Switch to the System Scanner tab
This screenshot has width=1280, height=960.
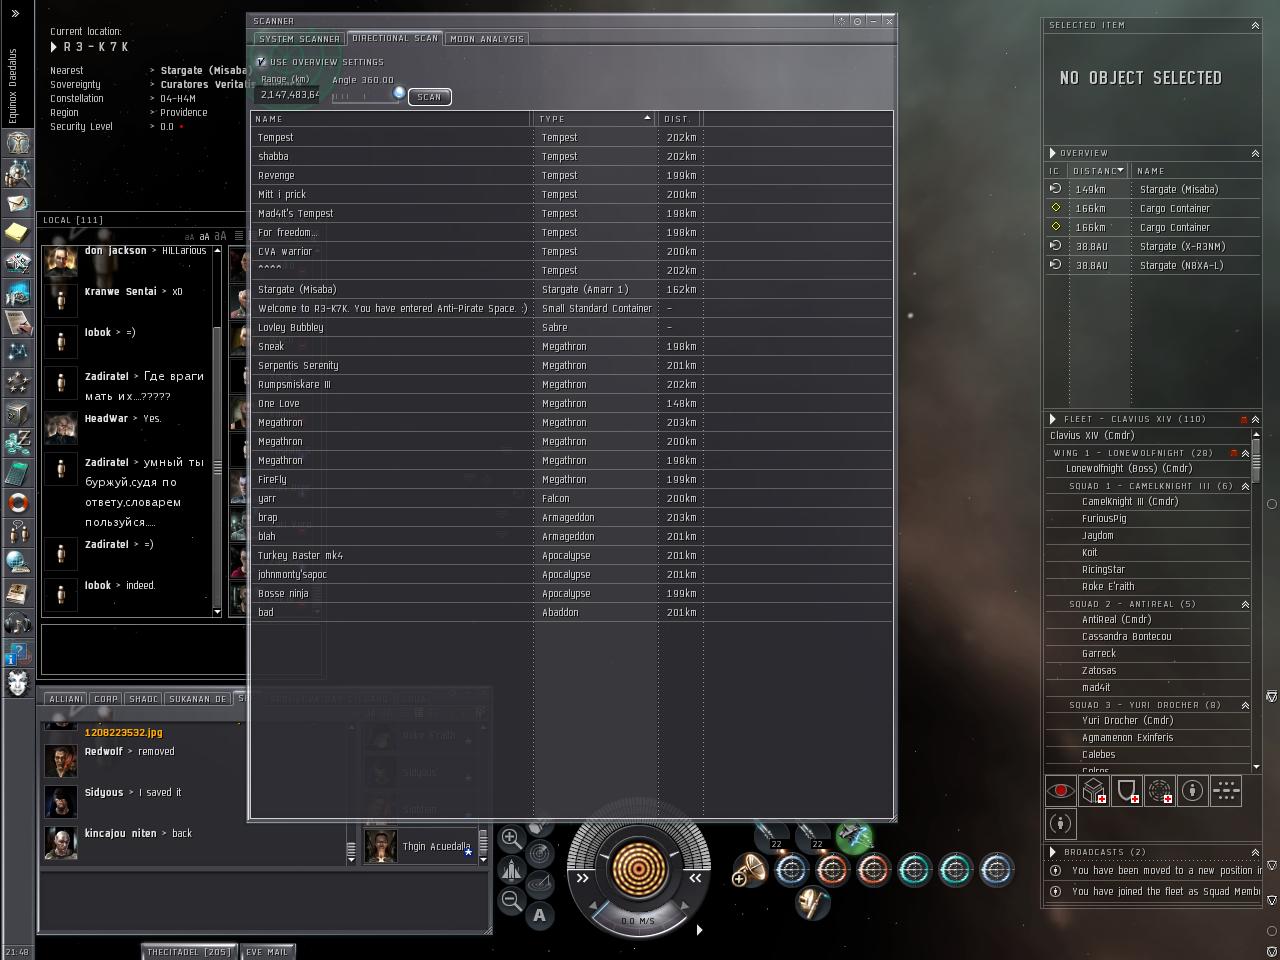pos(299,39)
